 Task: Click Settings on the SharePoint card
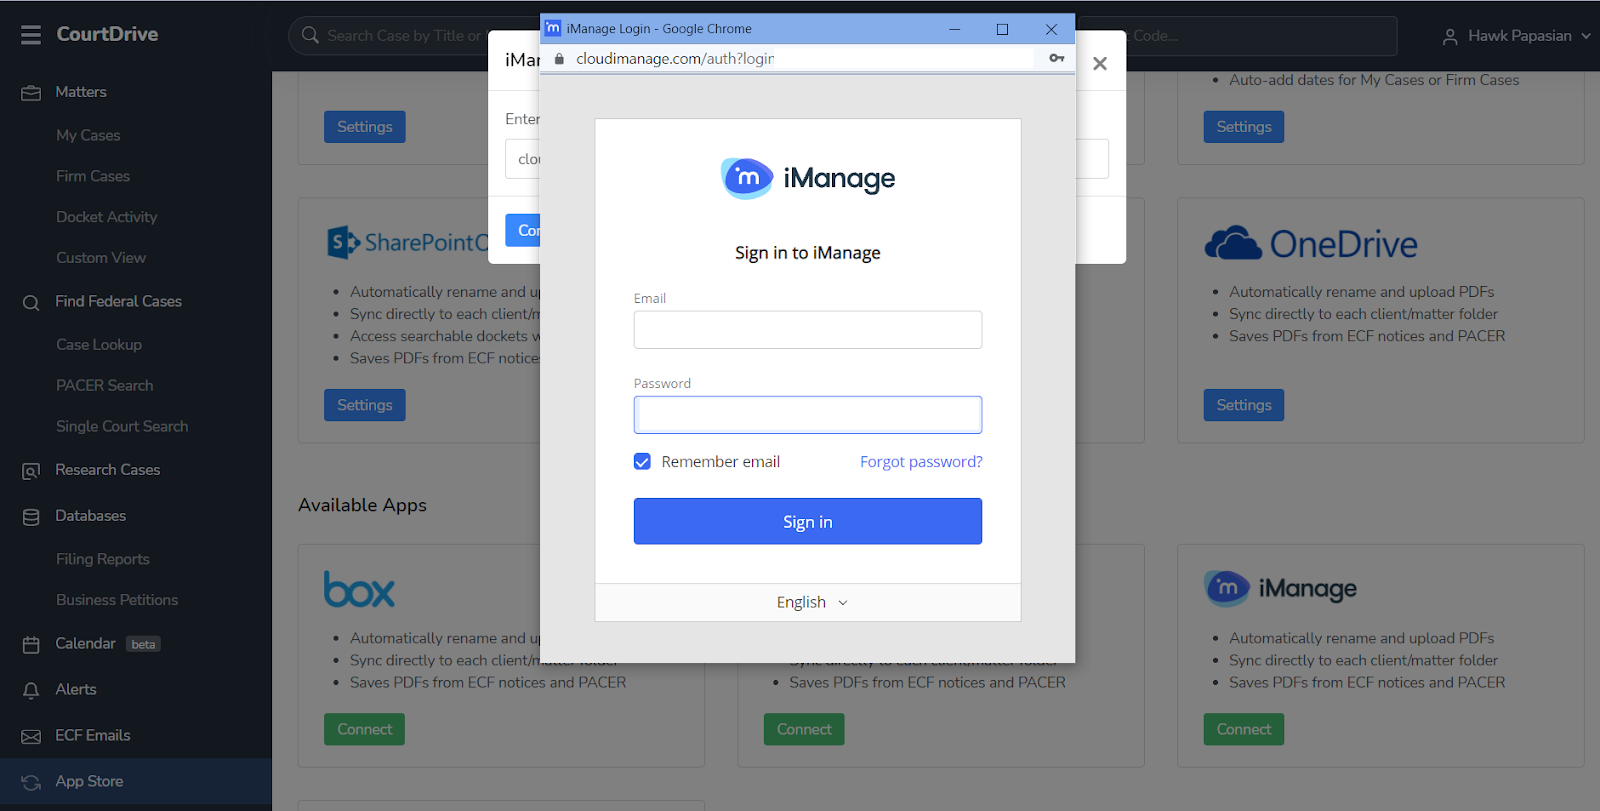364,405
